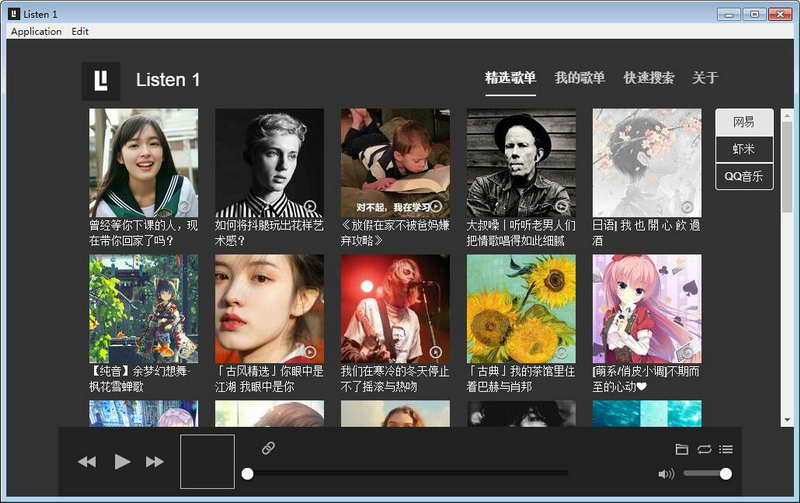Switch to the 精选歌单 tab

coord(510,78)
